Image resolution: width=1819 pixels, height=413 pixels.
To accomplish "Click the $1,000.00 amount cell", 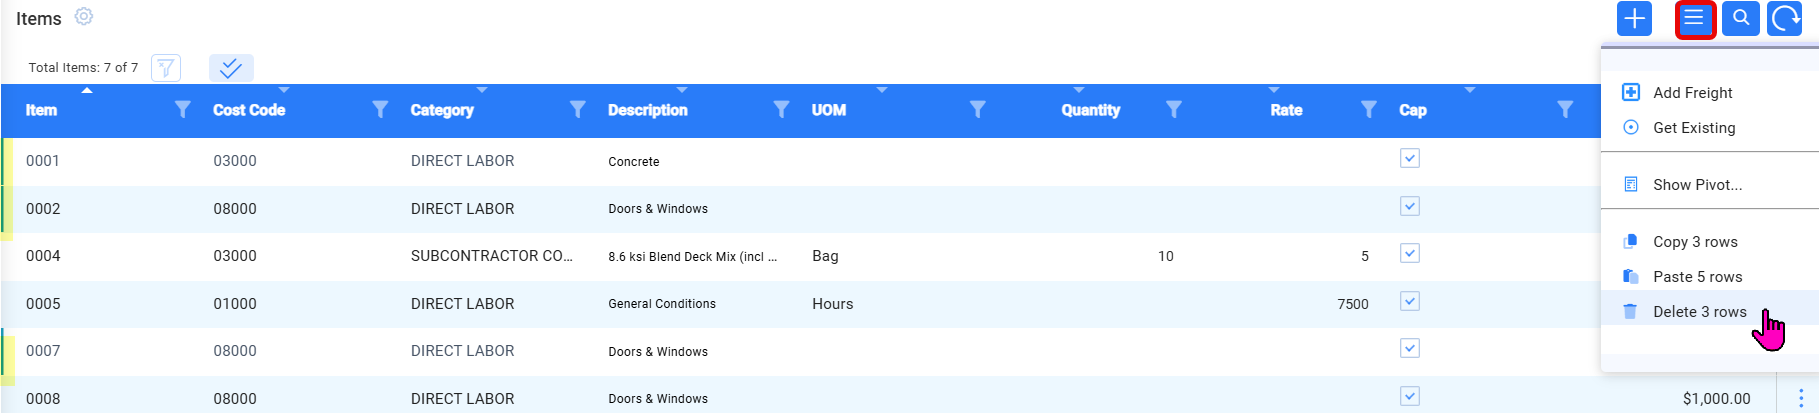I will tap(1716, 399).
